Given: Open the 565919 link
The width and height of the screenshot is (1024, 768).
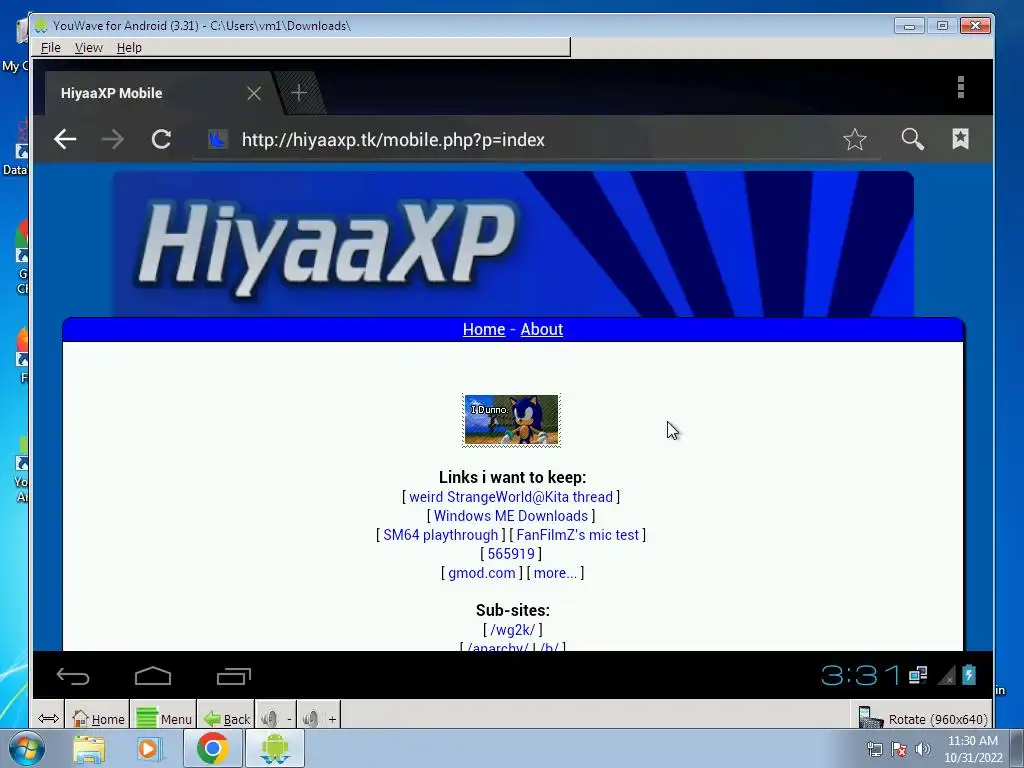Looking at the screenshot, I should pyautogui.click(x=511, y=554).
